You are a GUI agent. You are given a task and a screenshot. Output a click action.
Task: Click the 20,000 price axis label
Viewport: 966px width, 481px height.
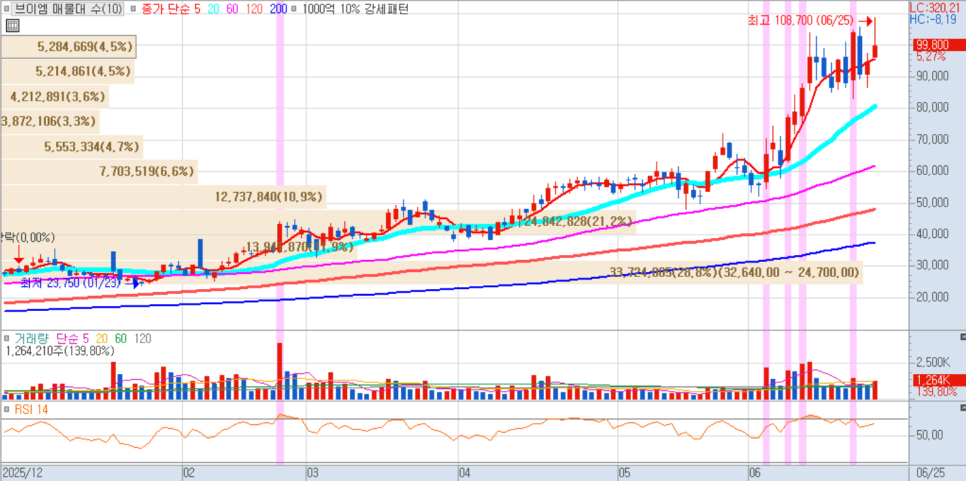[x=932, y=297]
